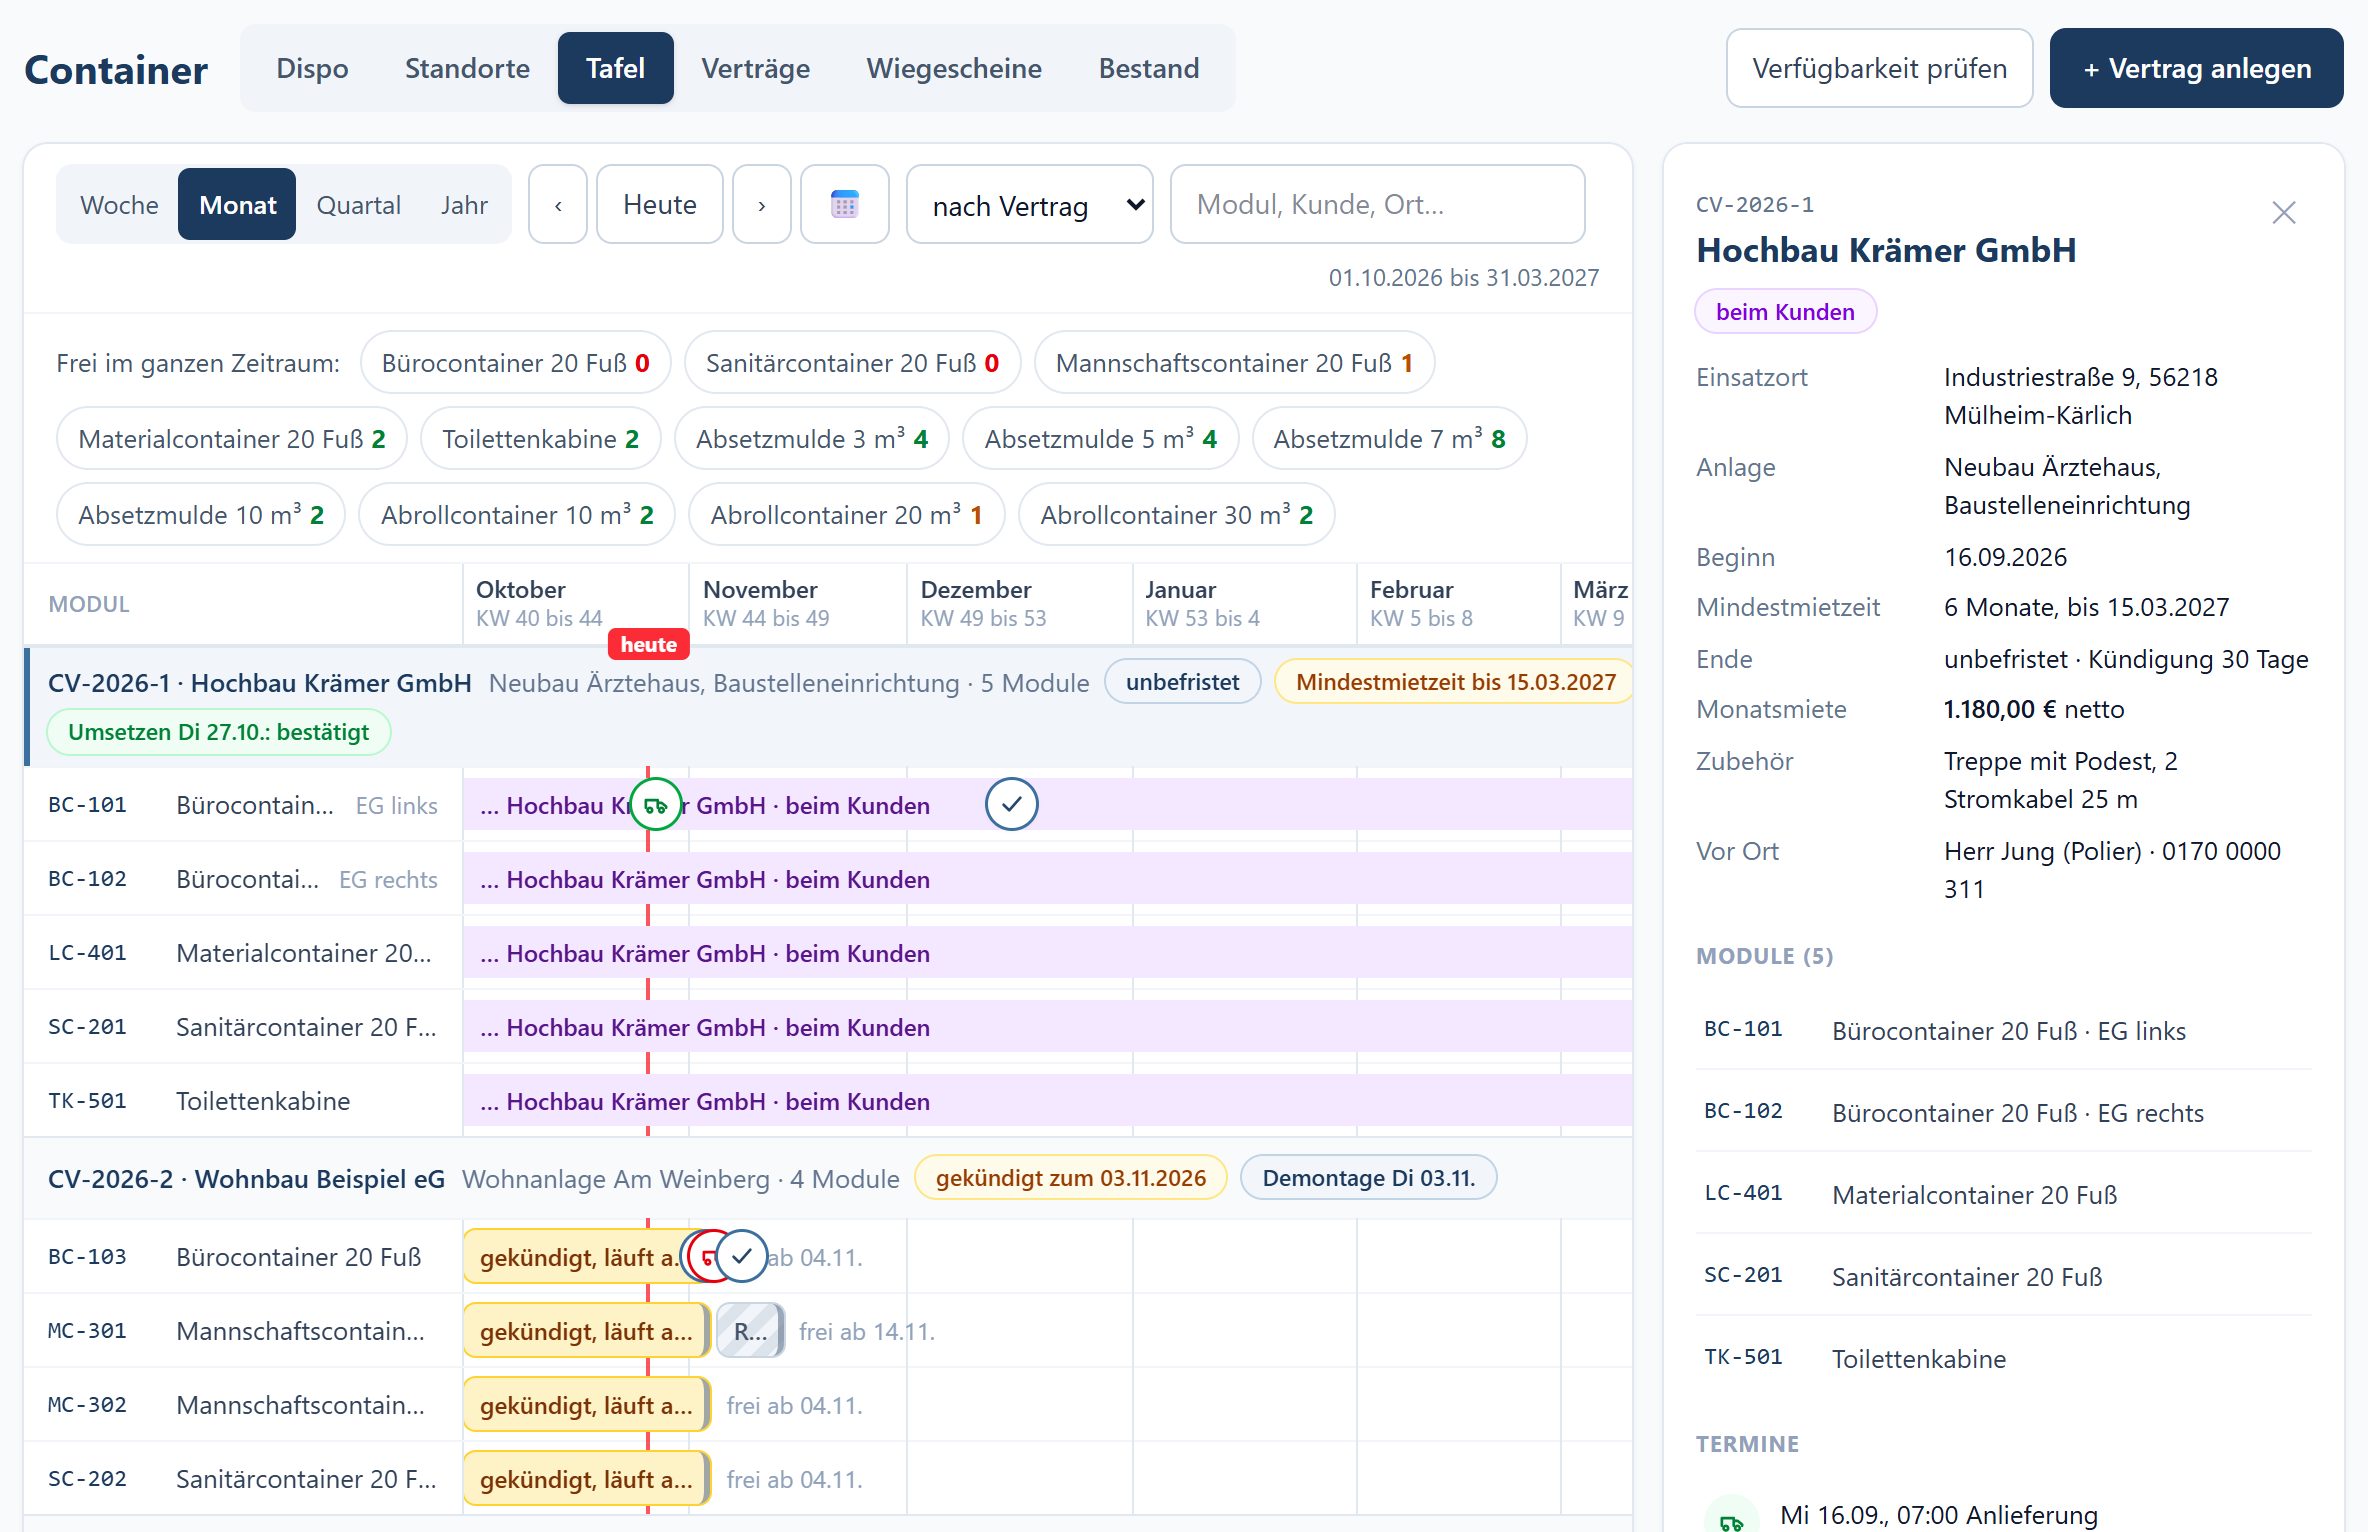Image resolution: width=2368 pixels, height=1532 pixels.
Task: Switch timeline to Woche view
Action: coord(119,205)
